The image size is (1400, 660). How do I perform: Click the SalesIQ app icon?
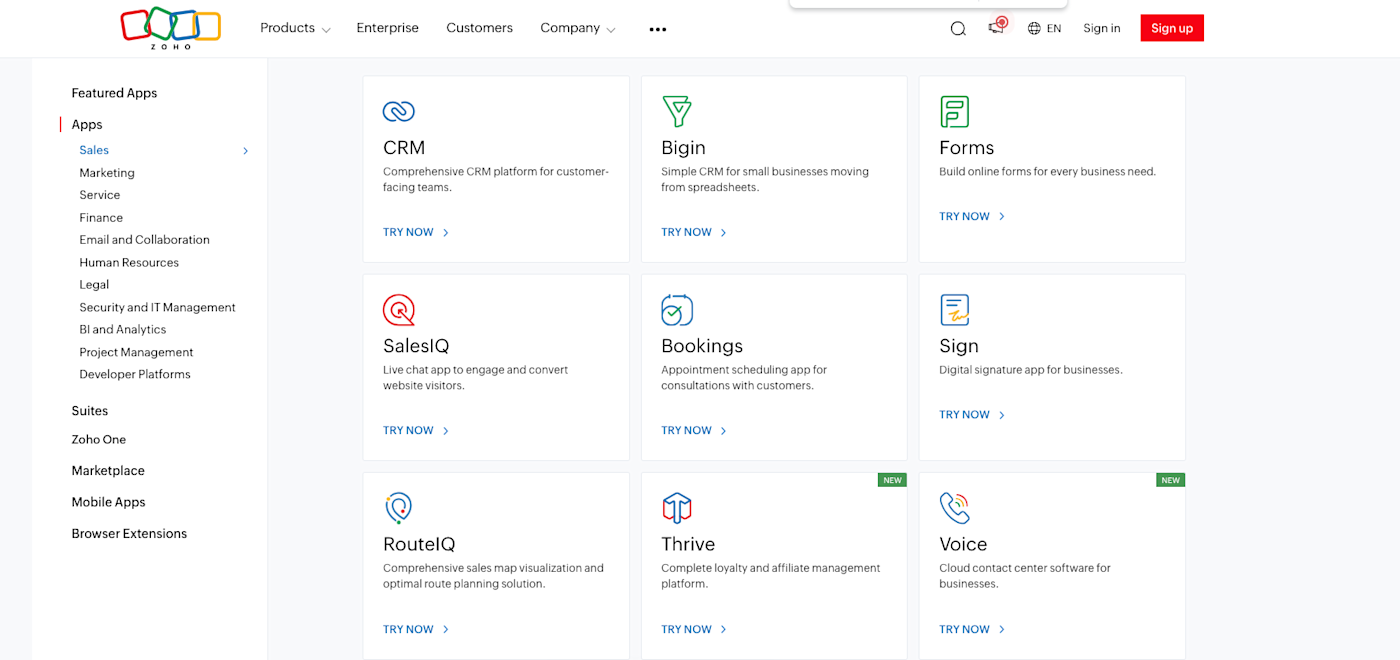click(x=399, y=310)
